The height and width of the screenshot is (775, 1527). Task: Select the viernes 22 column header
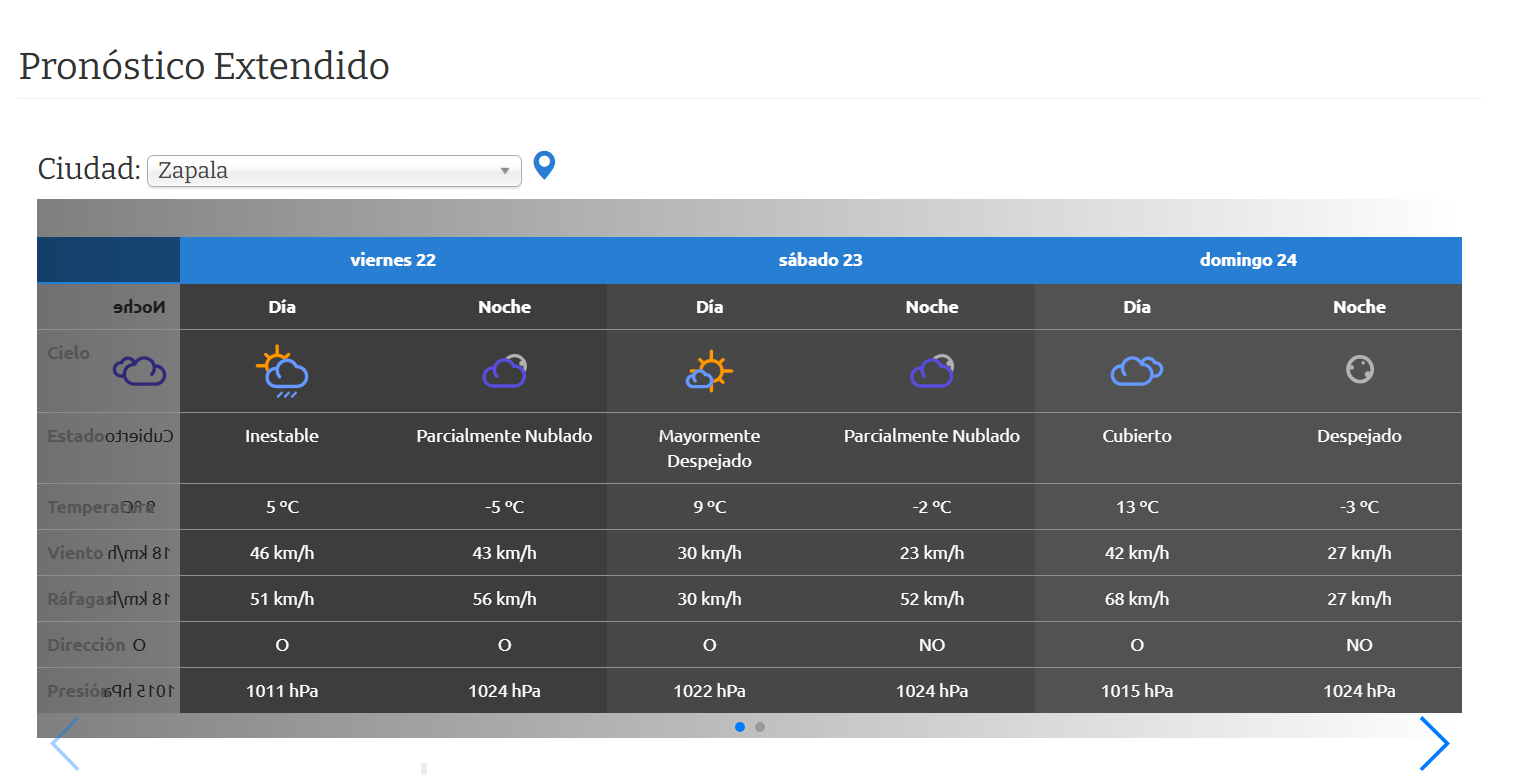[393, 260]
